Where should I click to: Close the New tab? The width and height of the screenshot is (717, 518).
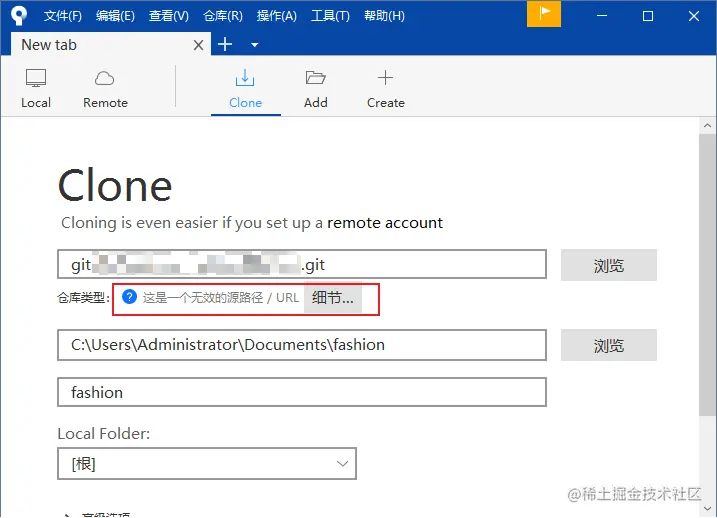coord(198,45)
